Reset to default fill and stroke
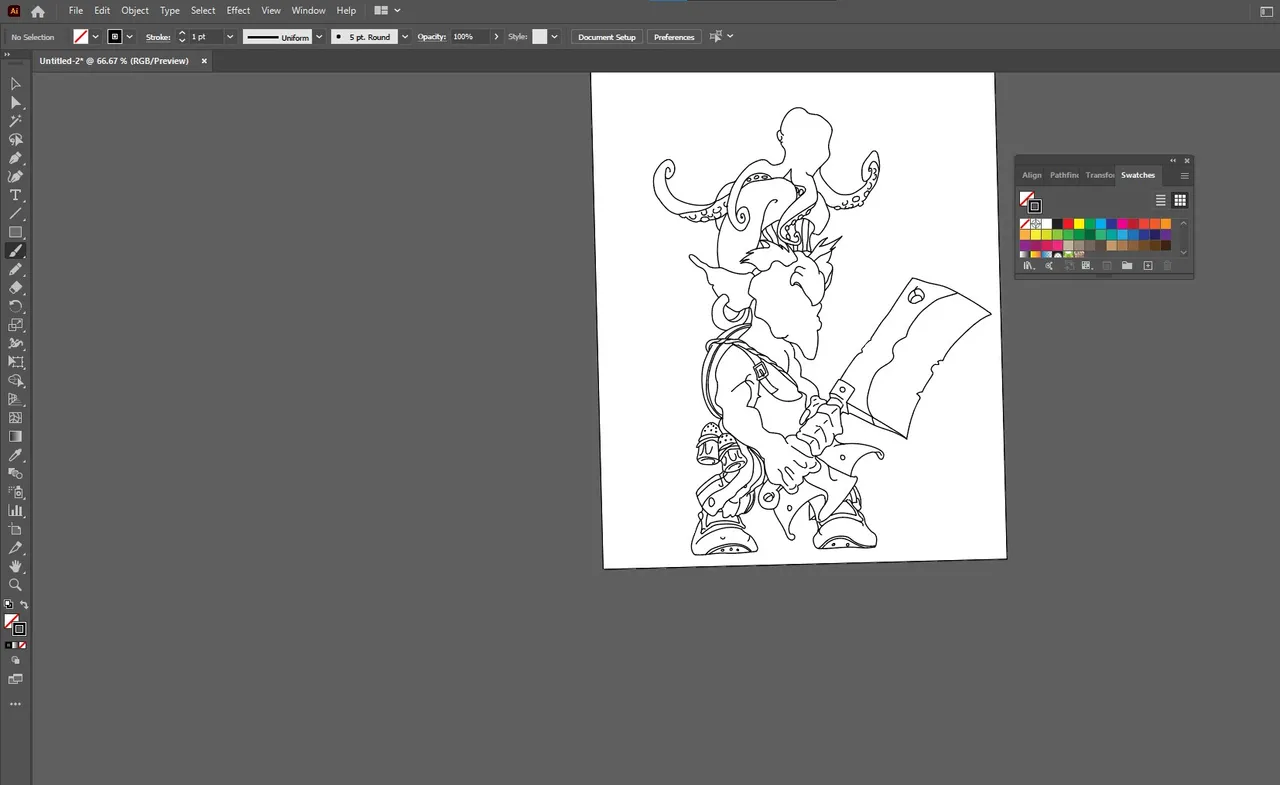Screen dimensions: 1280x785 [8, 604]
